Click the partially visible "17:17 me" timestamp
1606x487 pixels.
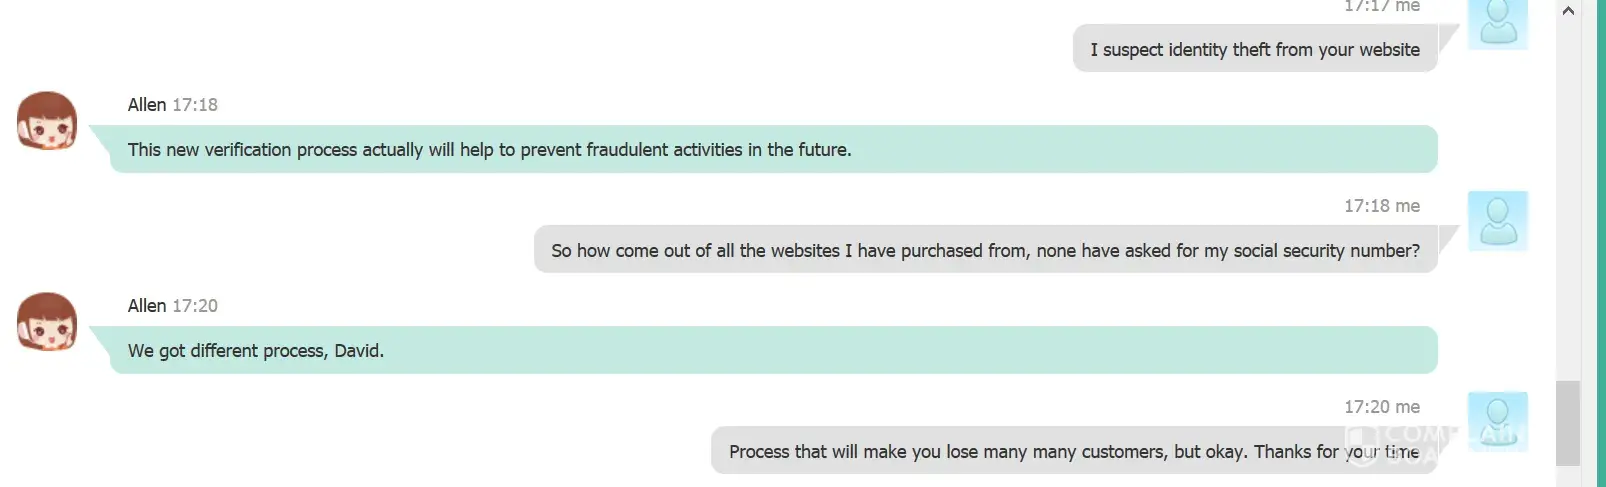click(1381, 7)
